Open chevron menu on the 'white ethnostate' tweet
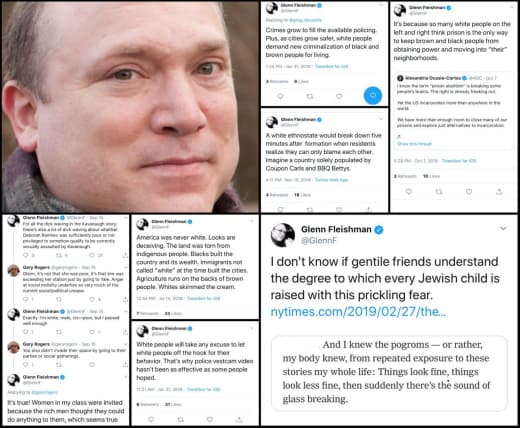This screenshot has width=520, height=428. [381, 119]
